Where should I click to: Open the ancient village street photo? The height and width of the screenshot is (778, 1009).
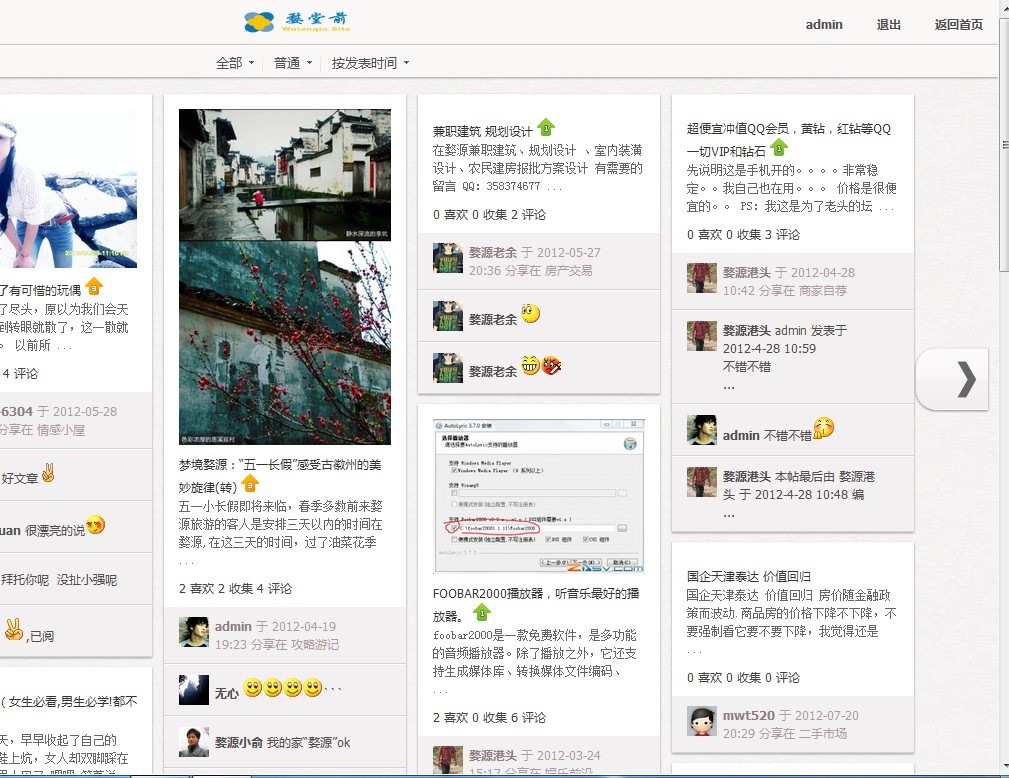click(284, 174)
